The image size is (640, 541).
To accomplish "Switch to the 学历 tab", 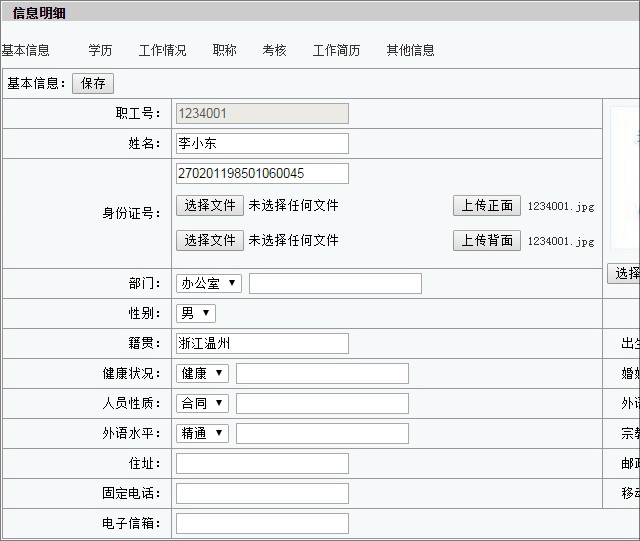I will point(100,50).
